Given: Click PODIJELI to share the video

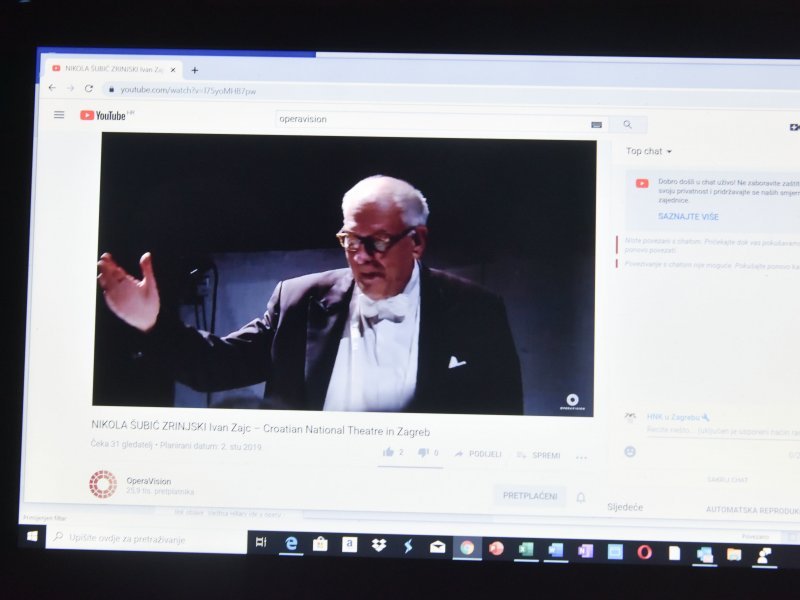Looking at the screenshot, I should [479, 454].
